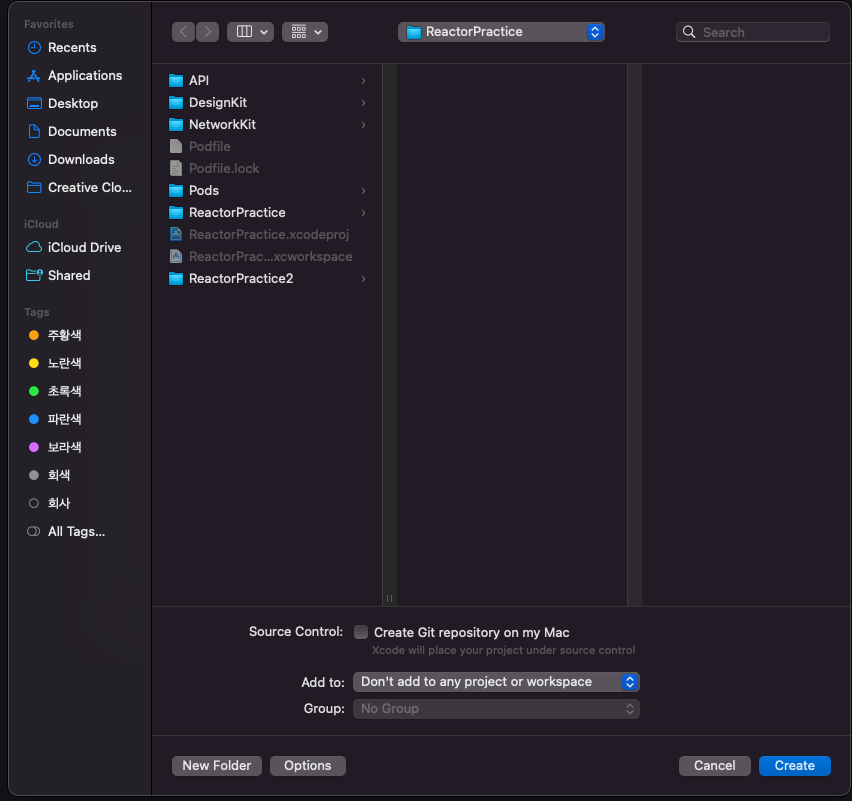Go forward with the right arrow button

tap(208, 32)
